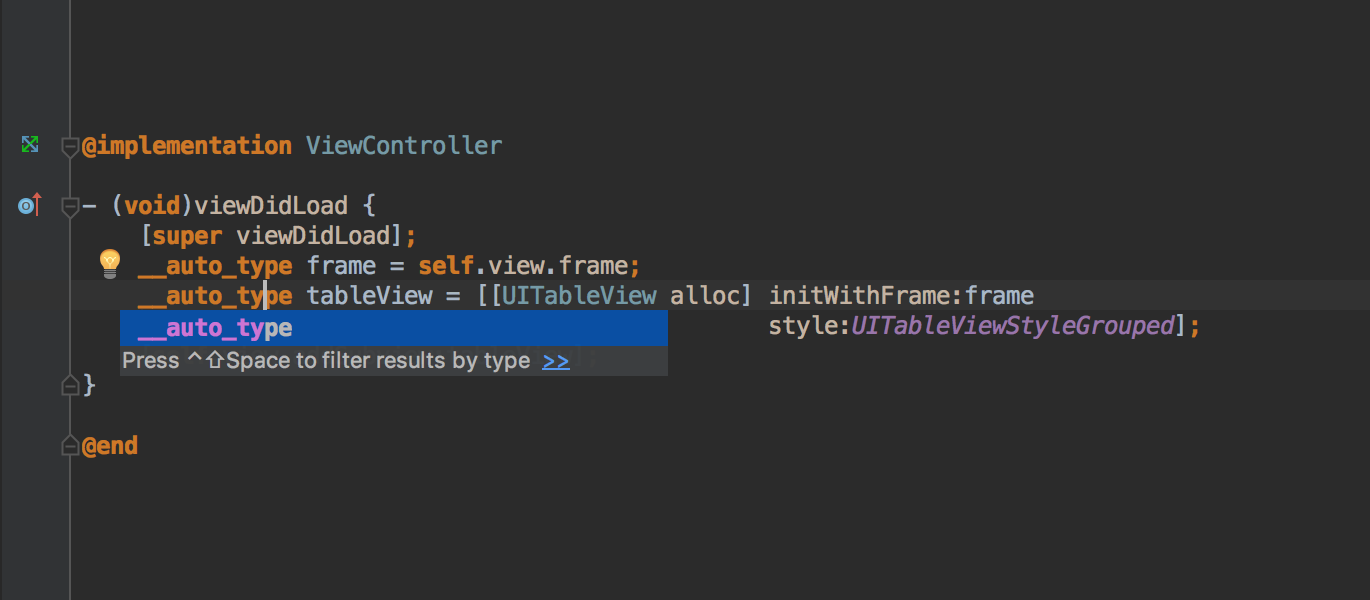Screen dimensions: 1370x600
Task: Collapse the @implementation ViewController code block
Action: 70,147
